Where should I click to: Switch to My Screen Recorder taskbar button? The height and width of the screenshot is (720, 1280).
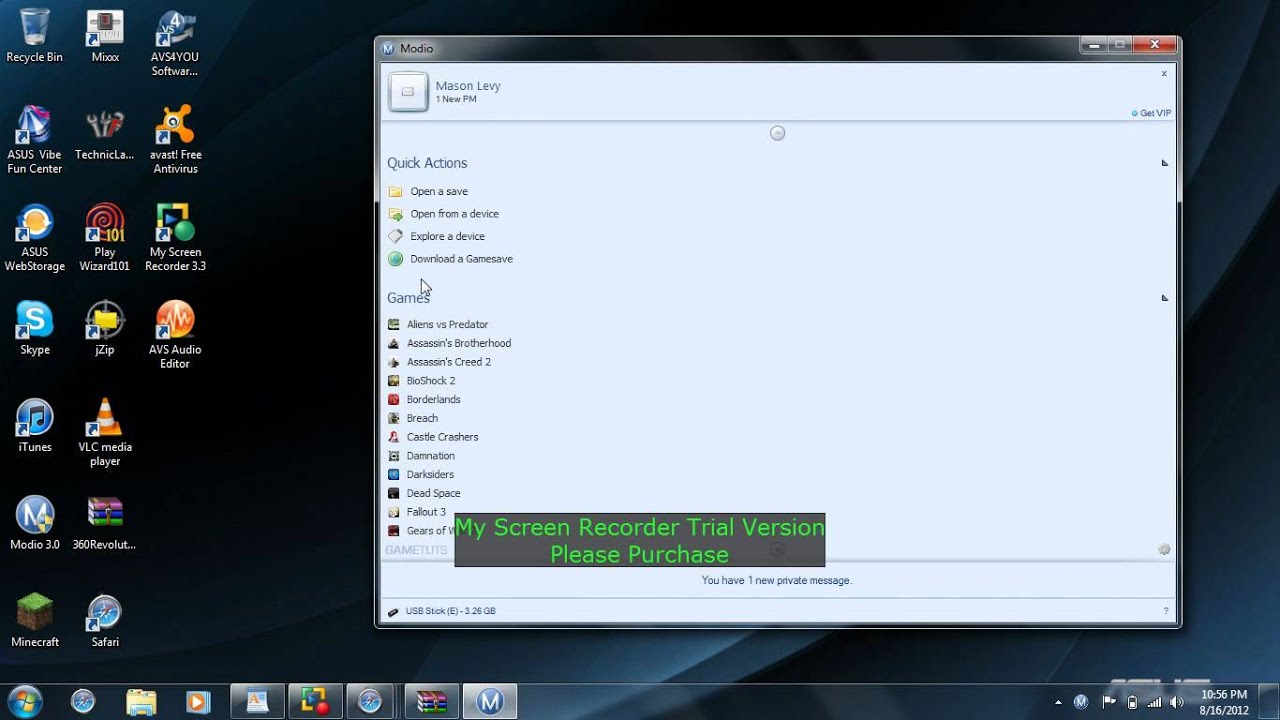point(315,702)
